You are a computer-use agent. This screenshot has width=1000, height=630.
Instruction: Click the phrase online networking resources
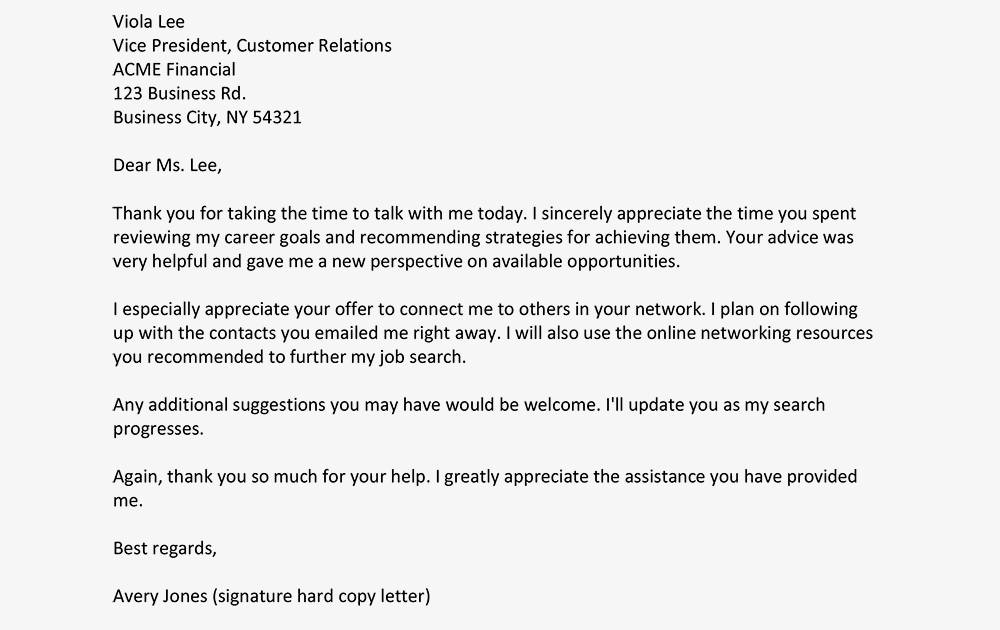[760, 333]
